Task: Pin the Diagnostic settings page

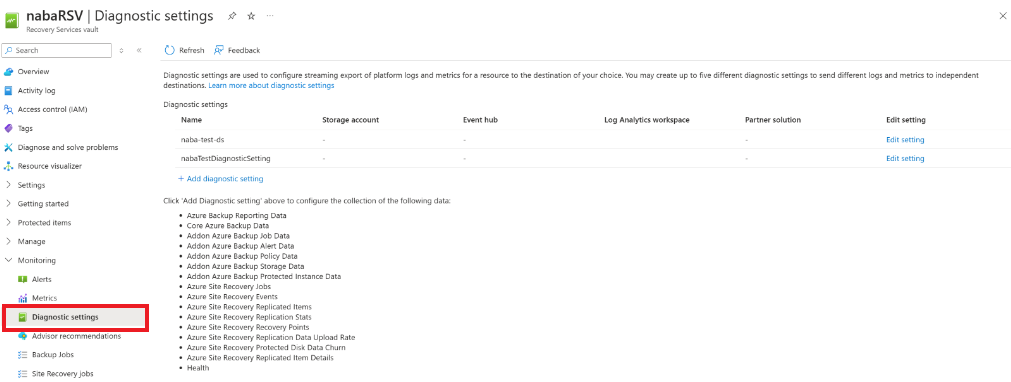Action: (231, 16)
